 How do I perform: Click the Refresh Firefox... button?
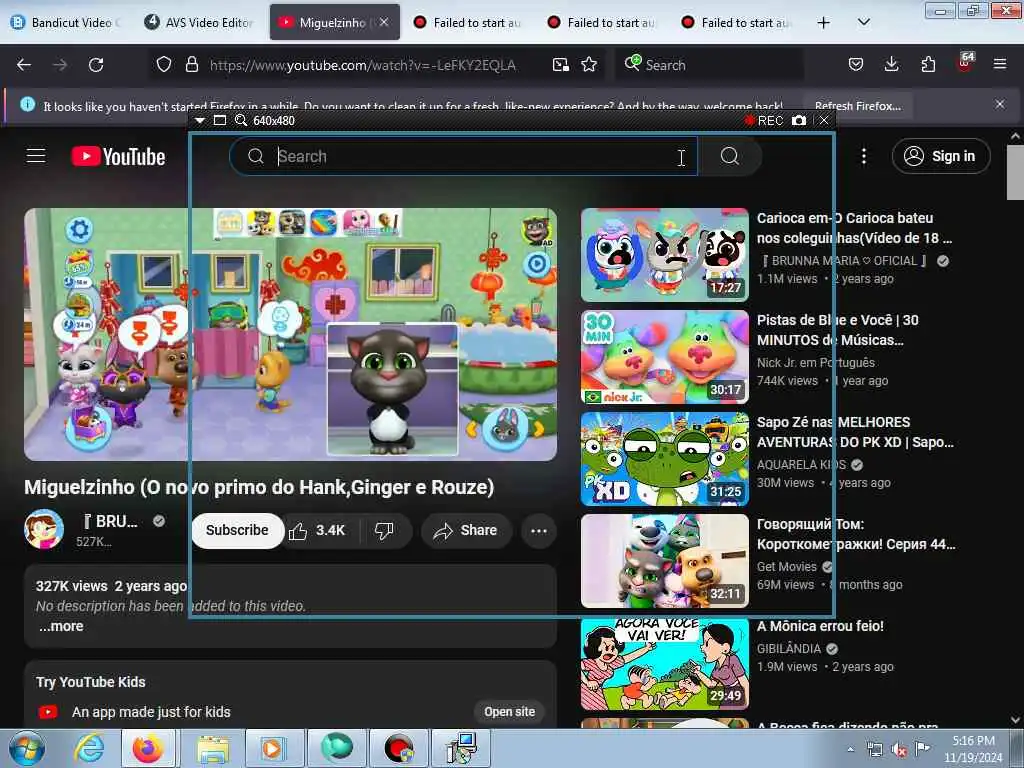857,106
